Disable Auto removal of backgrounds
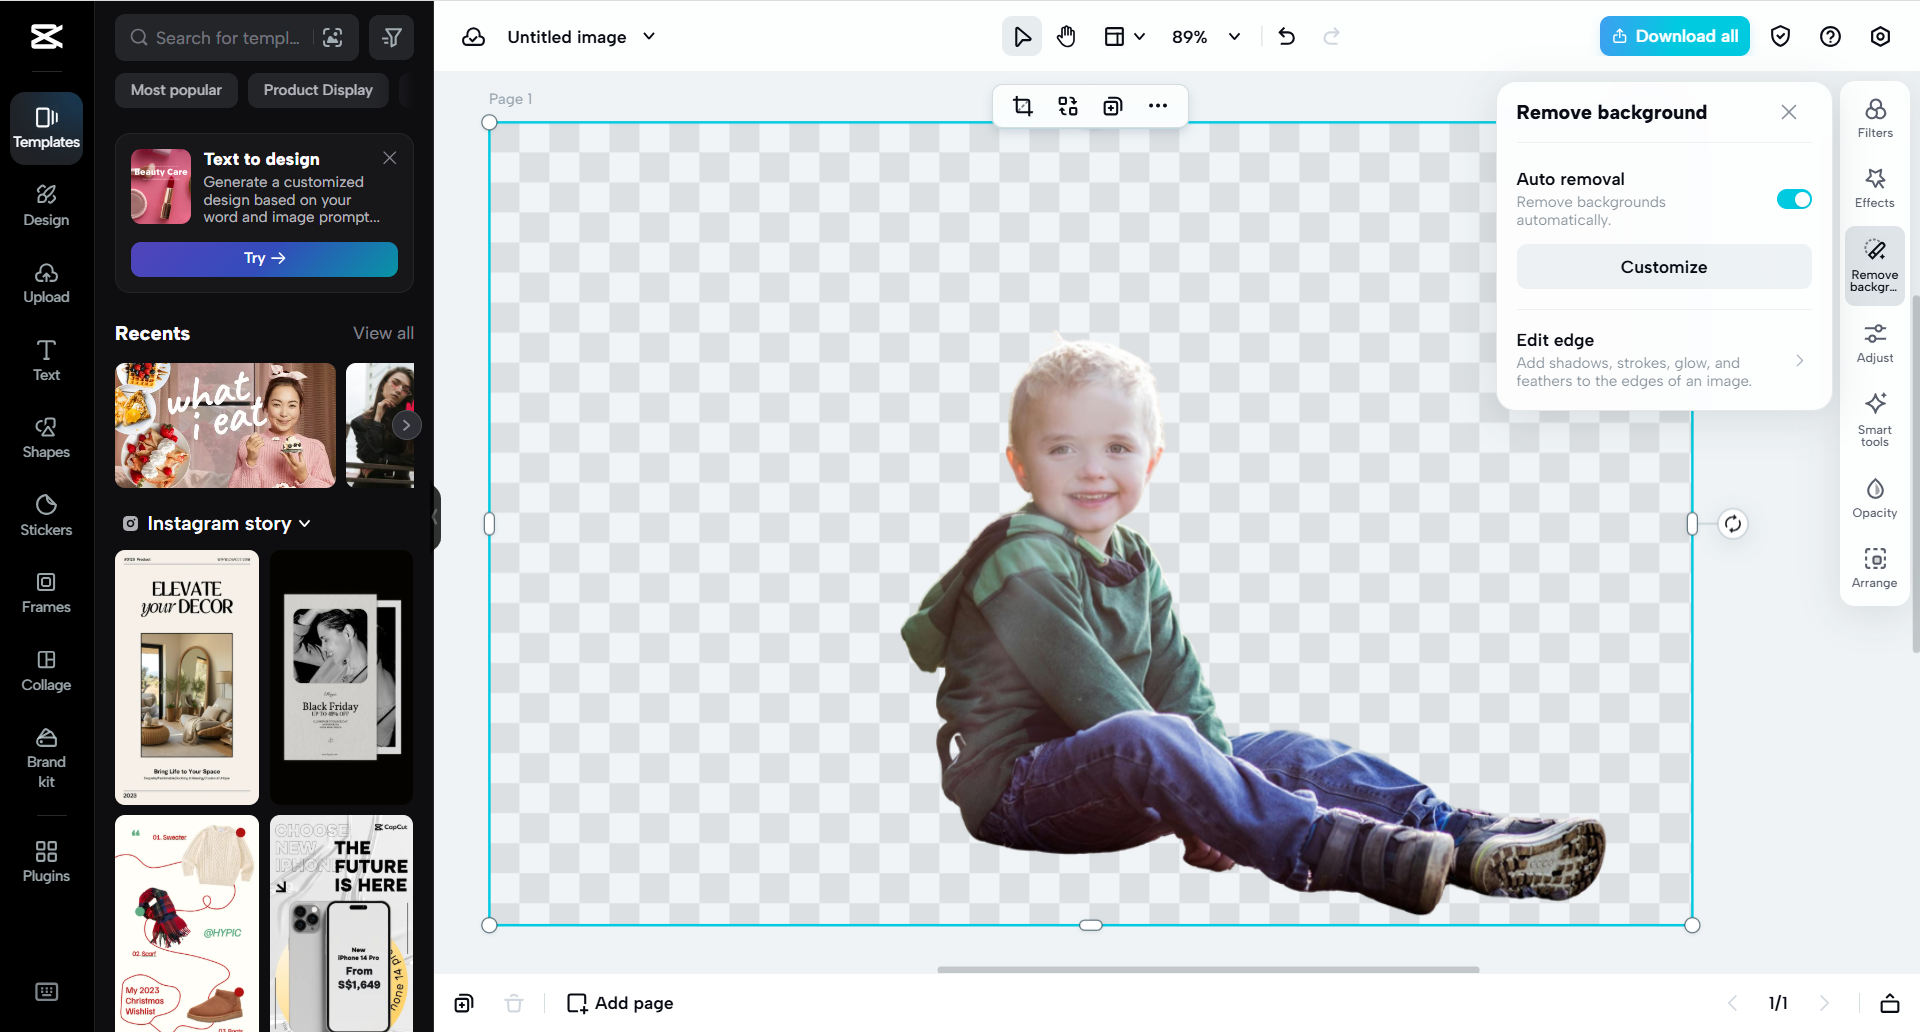The image size is (1920, 1032). coord(1792,199)
